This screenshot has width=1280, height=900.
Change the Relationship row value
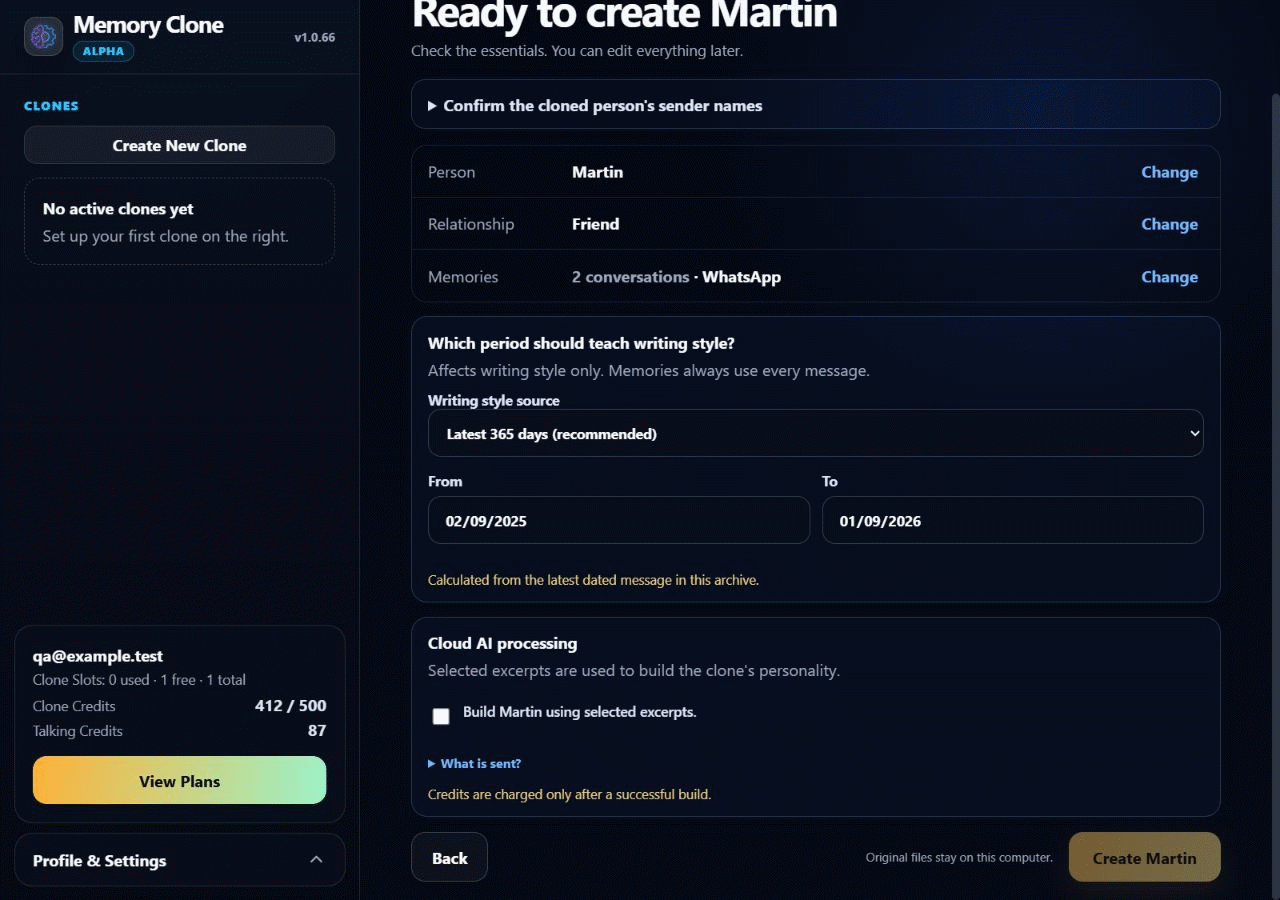click(1169, 224)
